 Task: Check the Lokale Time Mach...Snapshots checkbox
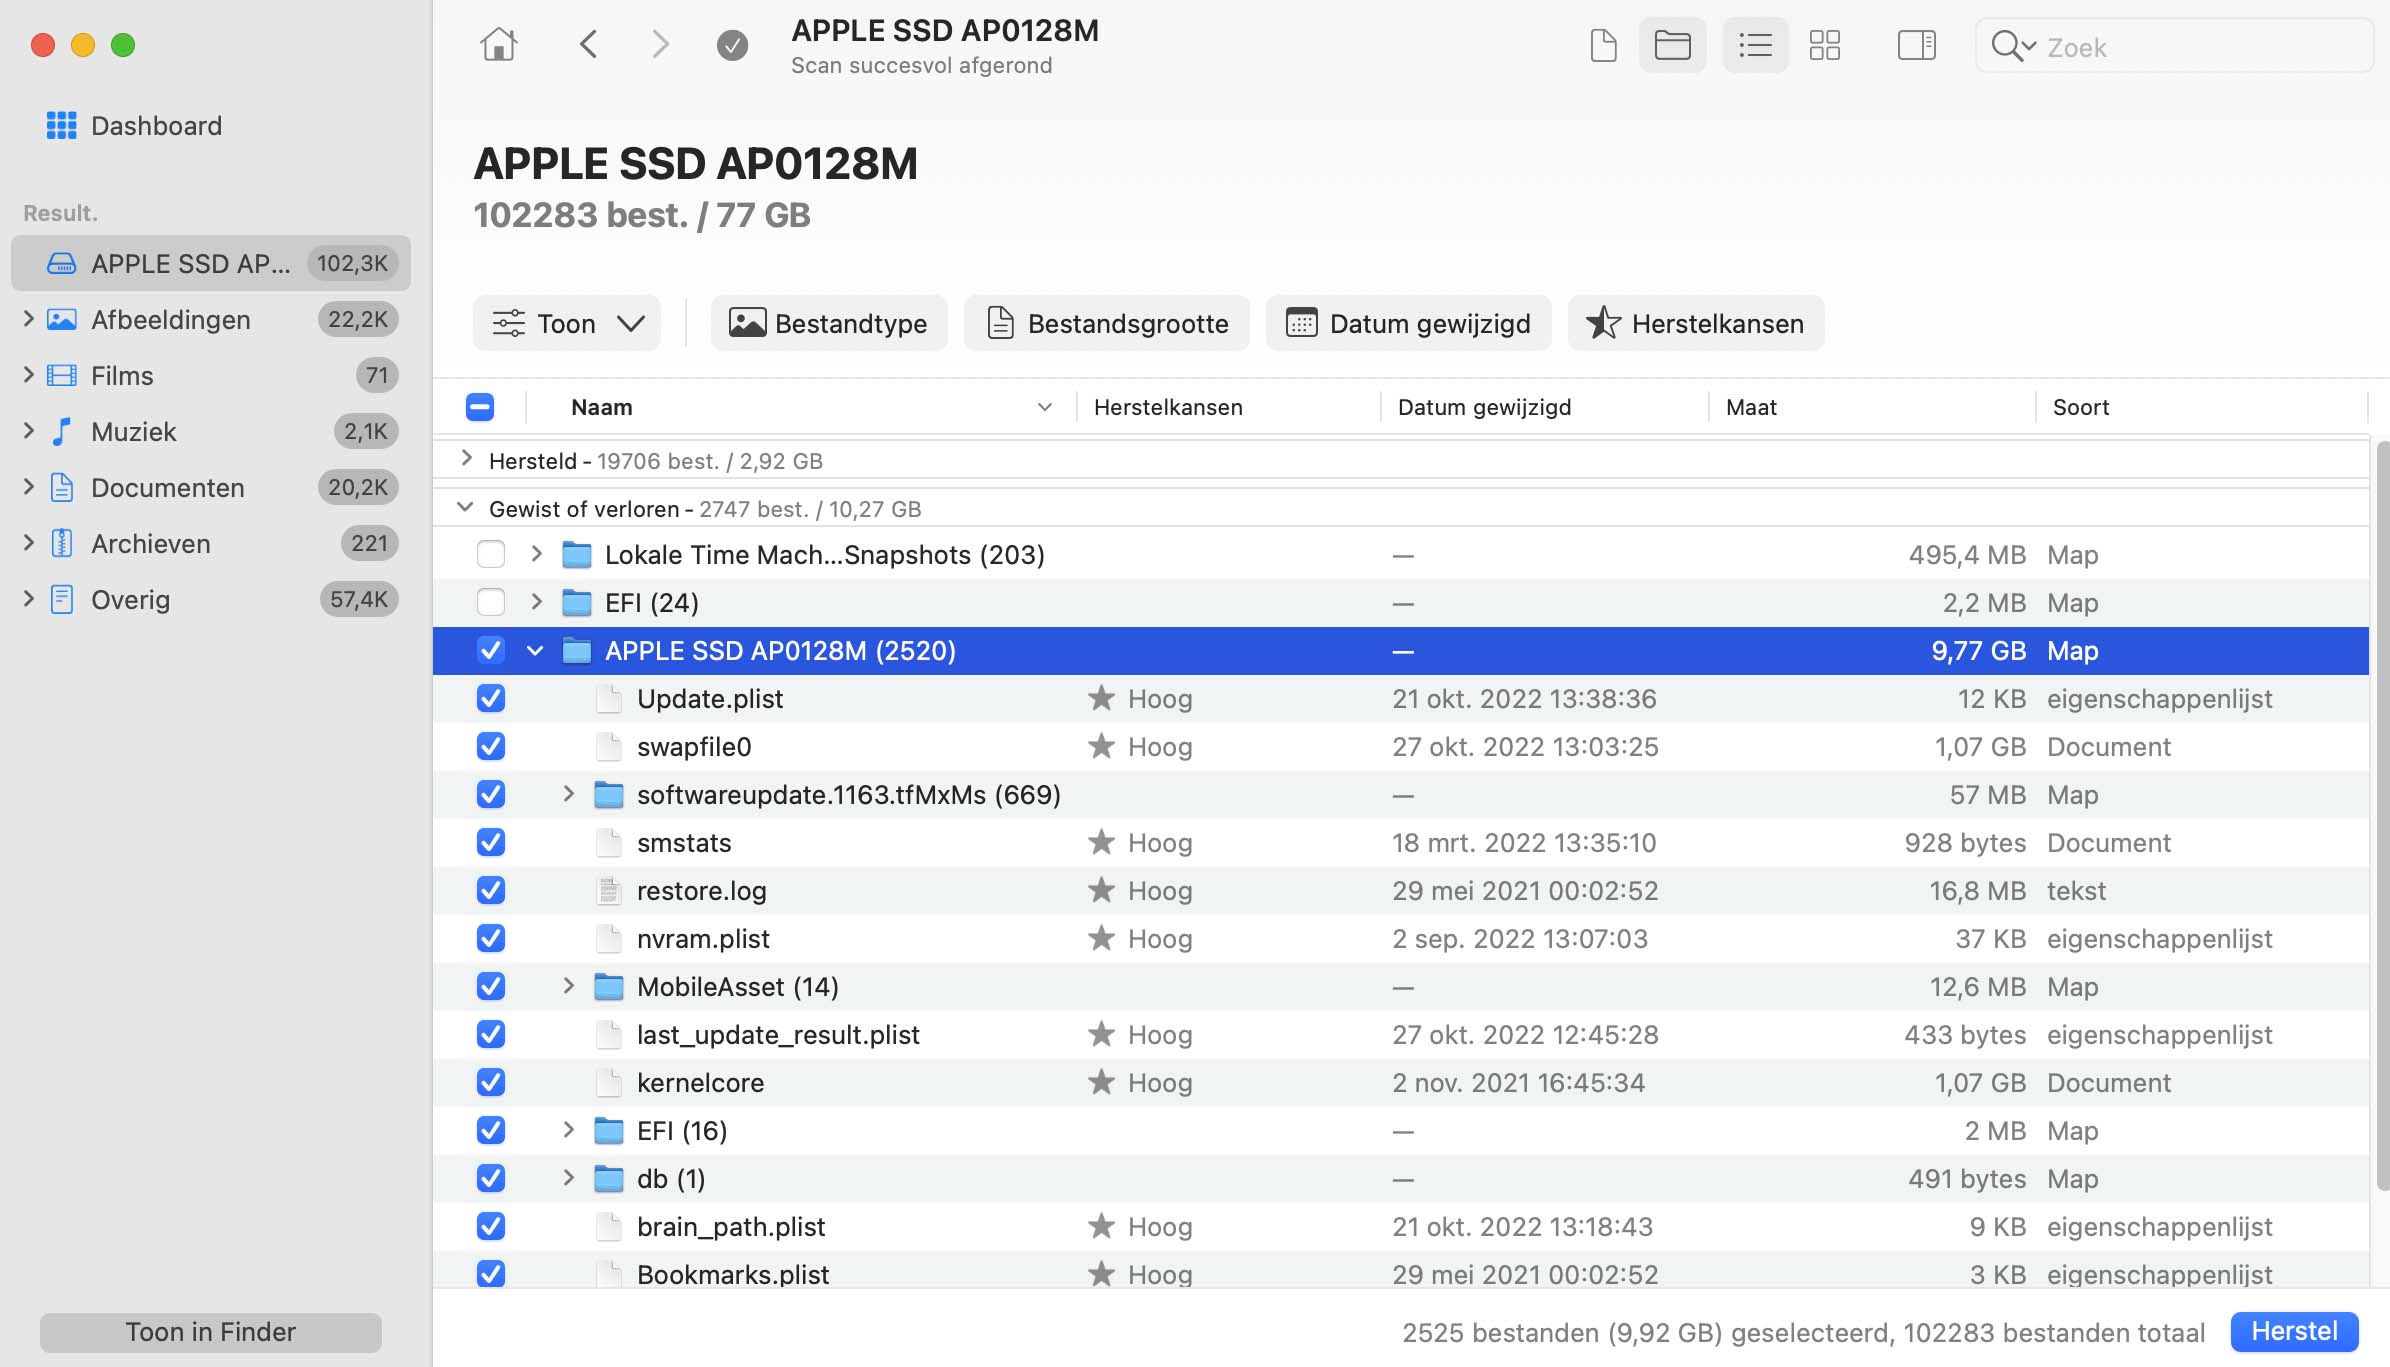coord(491,554)
